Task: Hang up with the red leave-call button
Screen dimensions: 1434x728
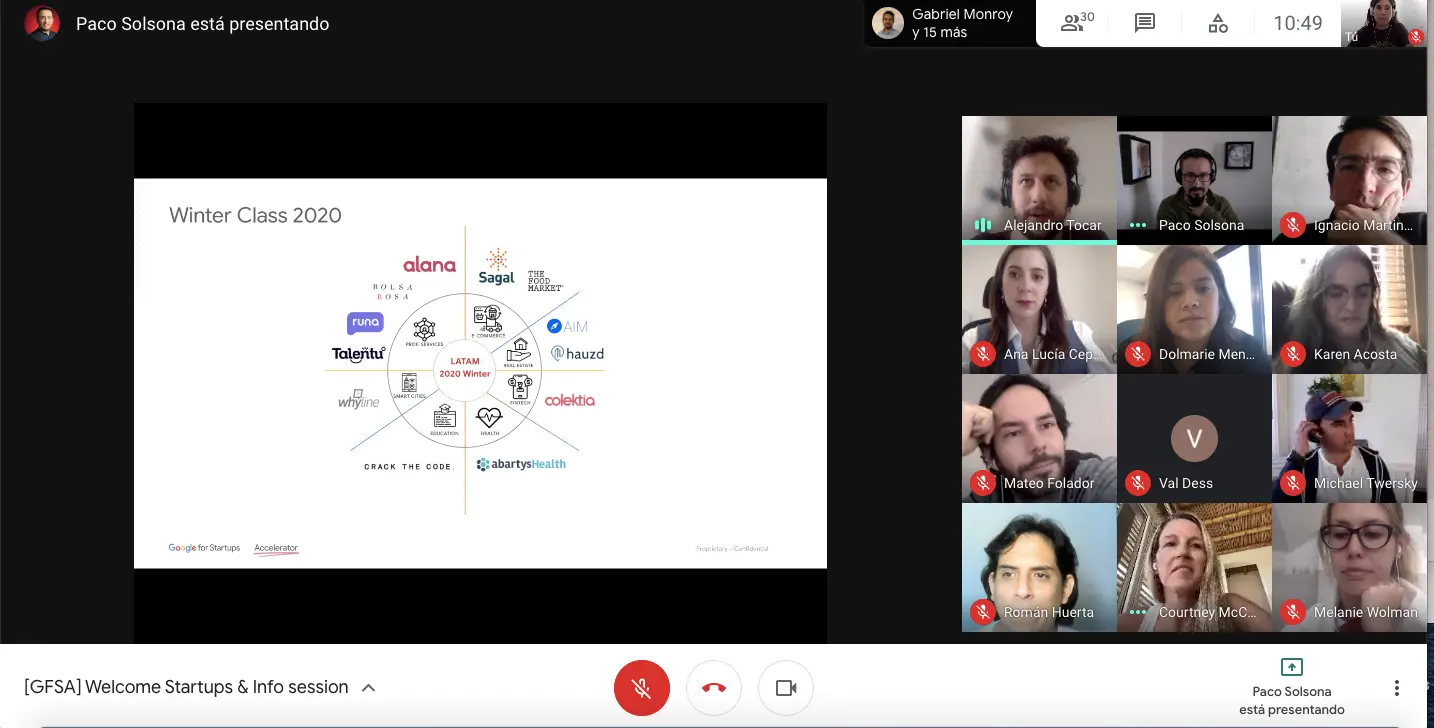Action: pyautogui.click(x=714, y=688)
